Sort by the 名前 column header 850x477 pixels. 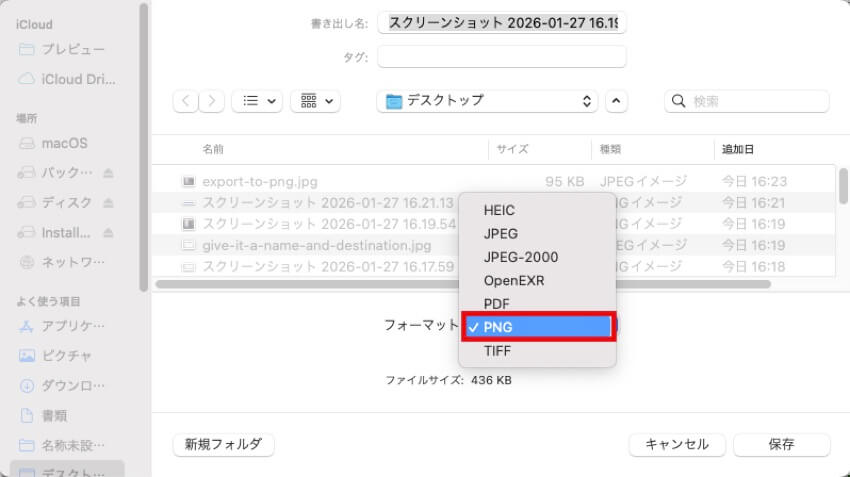[x=213, y=149]
